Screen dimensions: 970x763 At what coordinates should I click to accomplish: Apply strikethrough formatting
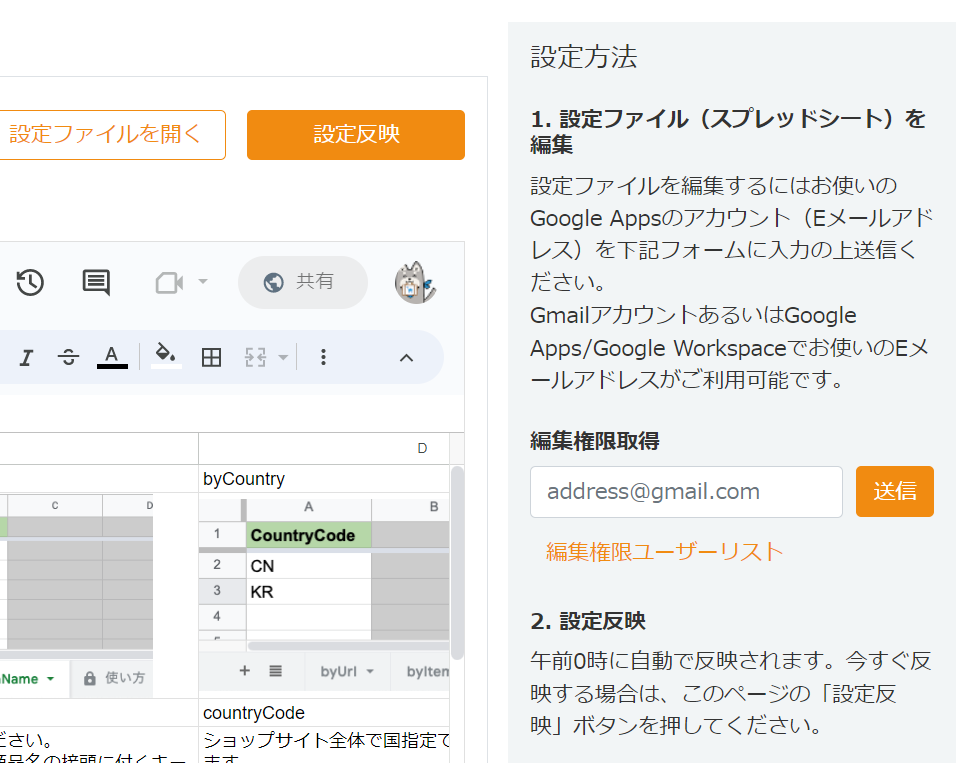click(x=68, y=357)
